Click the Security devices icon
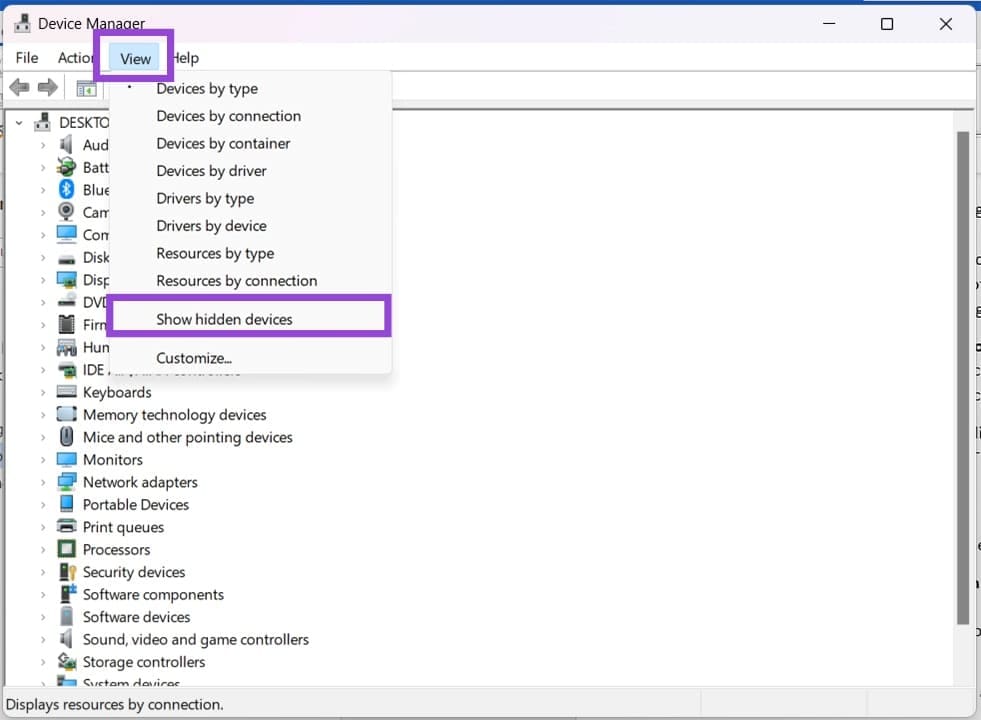Image resolution: width=981 pixels, height=720 pixels. click(x=67, y=572)
